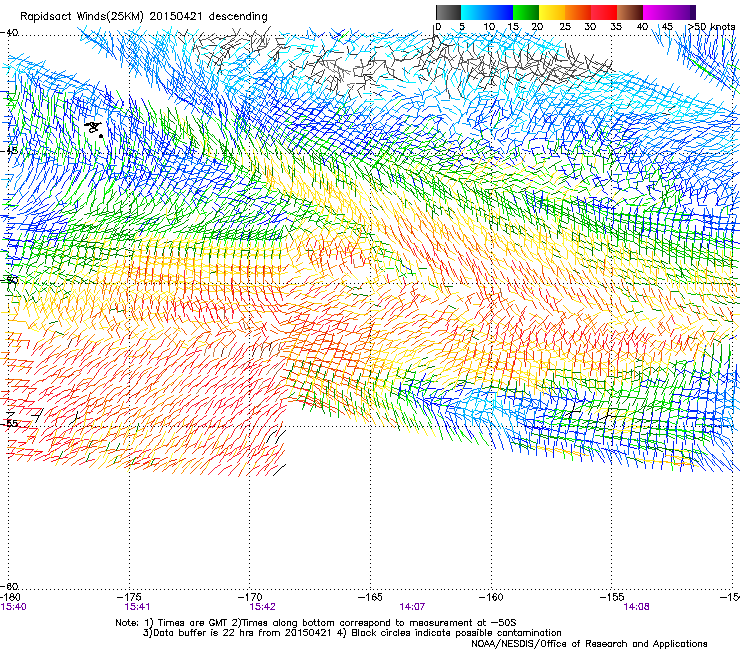Click the '15:42' pass time label
The height and width of the screenshot is (650, 740).
click(262, 607)
